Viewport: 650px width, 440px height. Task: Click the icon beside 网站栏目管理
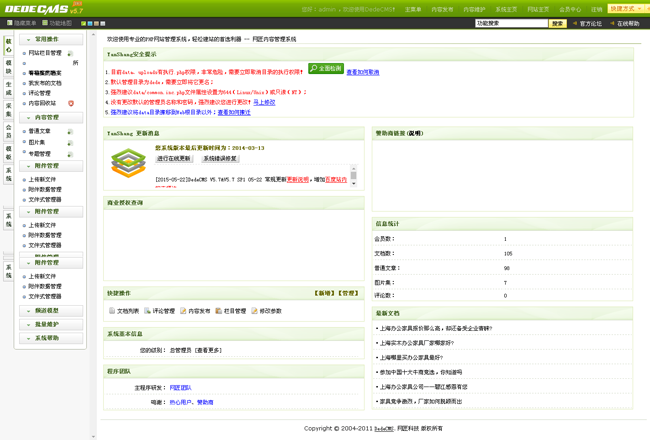coord(70,53)
